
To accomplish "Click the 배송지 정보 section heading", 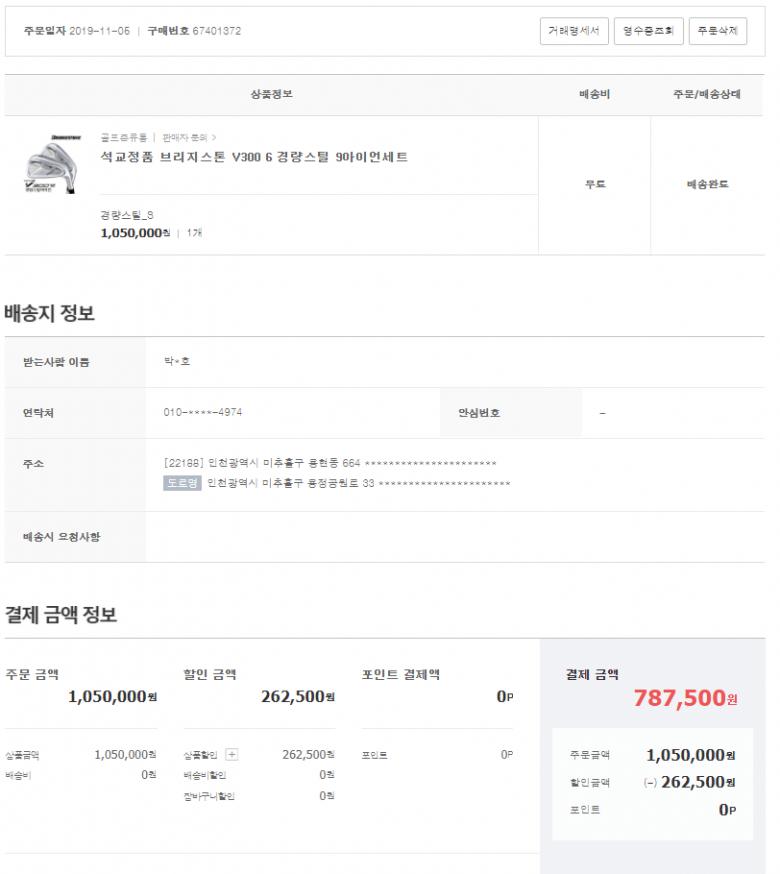I will click(x=50, y=313).
